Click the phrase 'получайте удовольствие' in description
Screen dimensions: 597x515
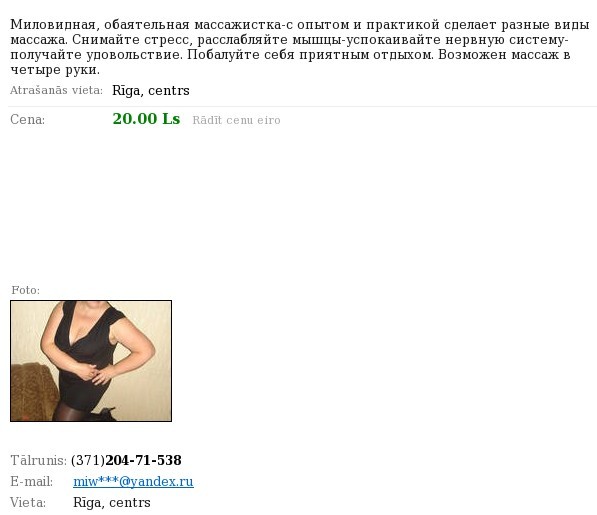pyautogui.click(x=97, y=55)
